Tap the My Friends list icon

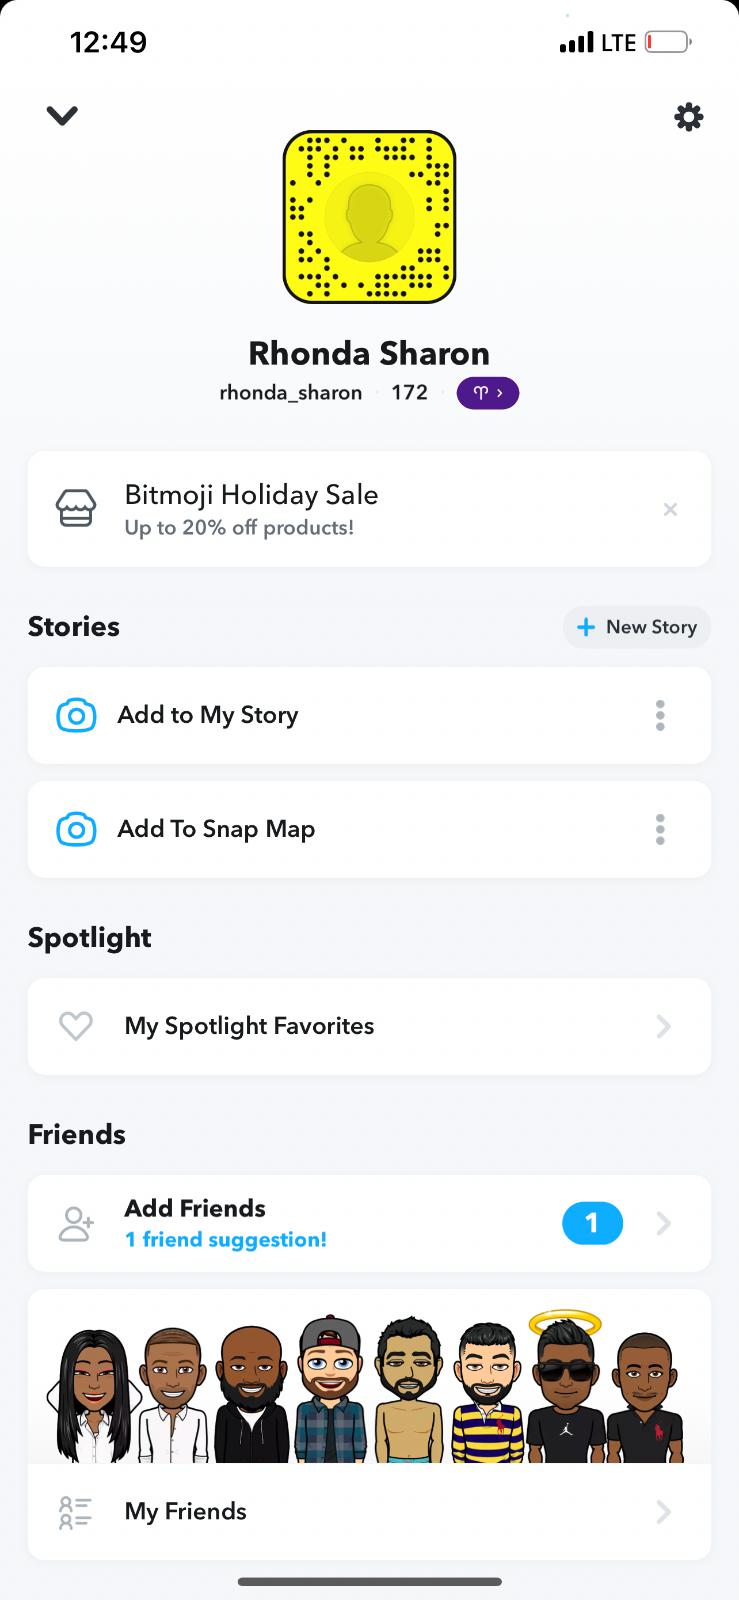pyautogui.click(x=76, y=1512)
